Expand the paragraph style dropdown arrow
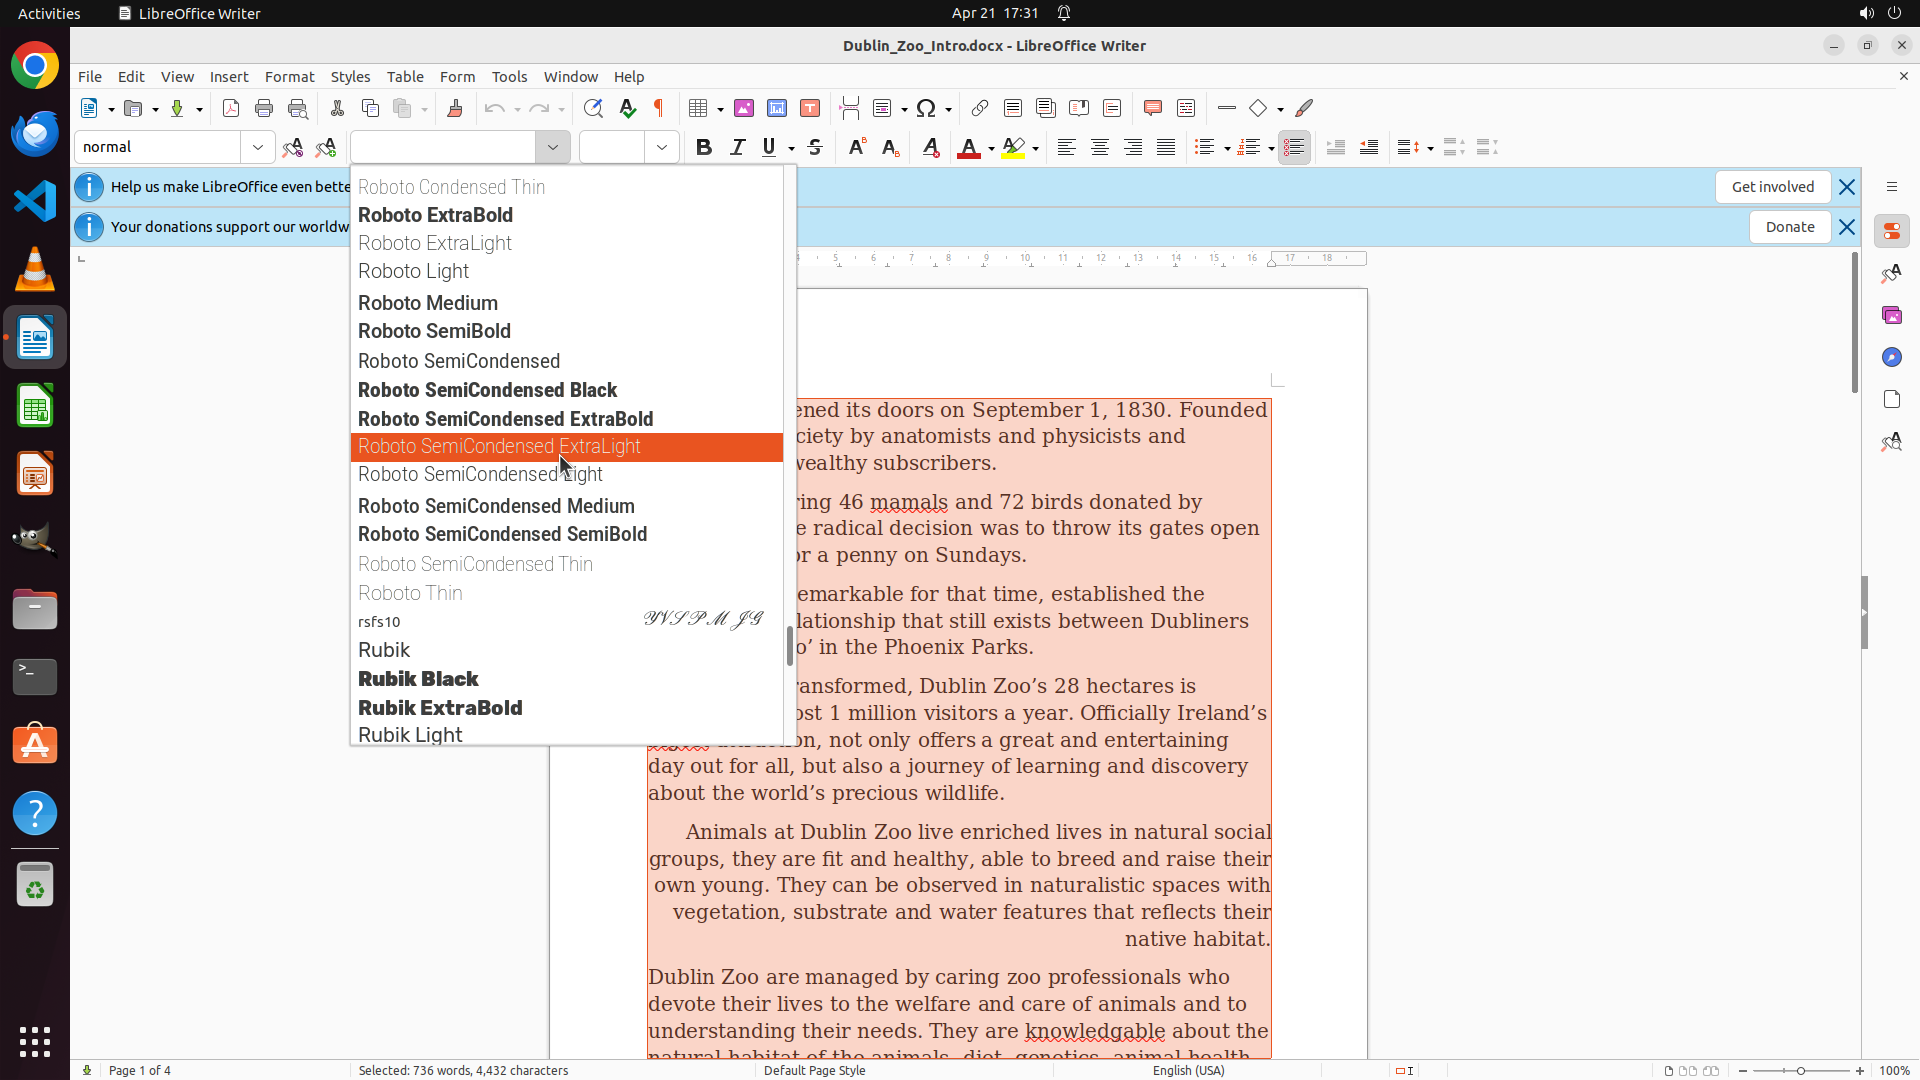1920x1080 pixels. pyautogui.click(x=258, y=147)
